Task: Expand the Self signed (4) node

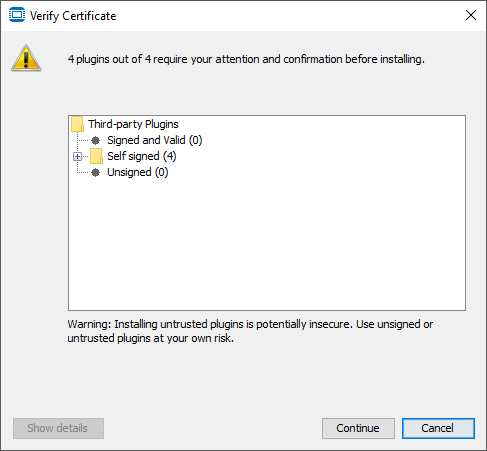Action: coord(77,156)
